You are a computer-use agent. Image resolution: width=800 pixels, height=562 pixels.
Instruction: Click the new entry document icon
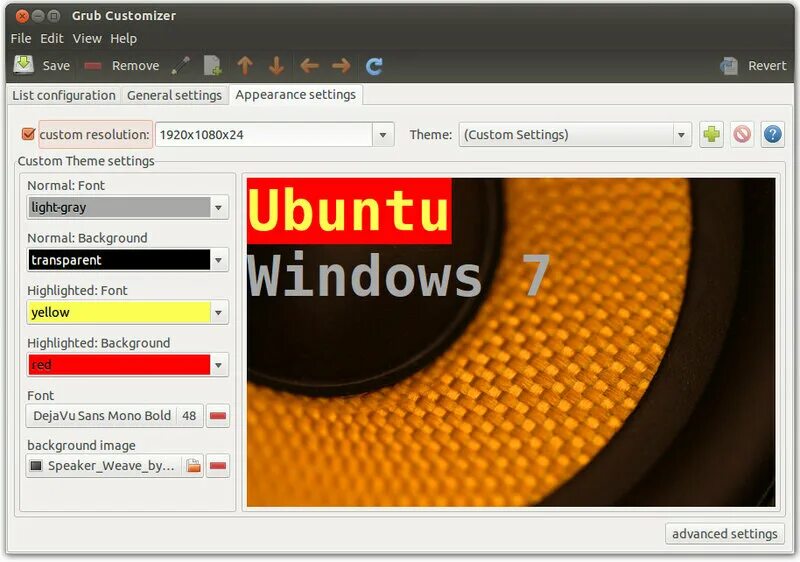click(x=212, y=66)
